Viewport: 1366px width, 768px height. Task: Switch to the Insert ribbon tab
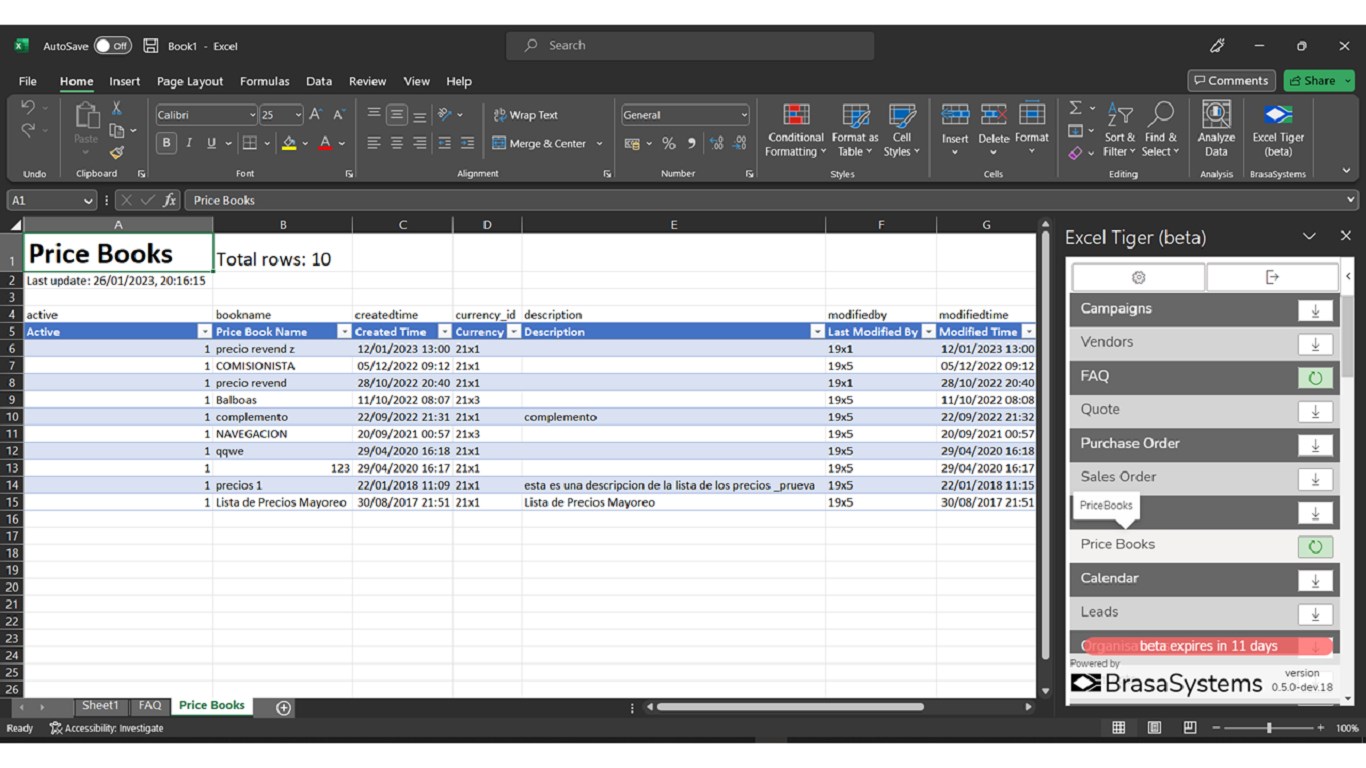click(x=124, y=81)
